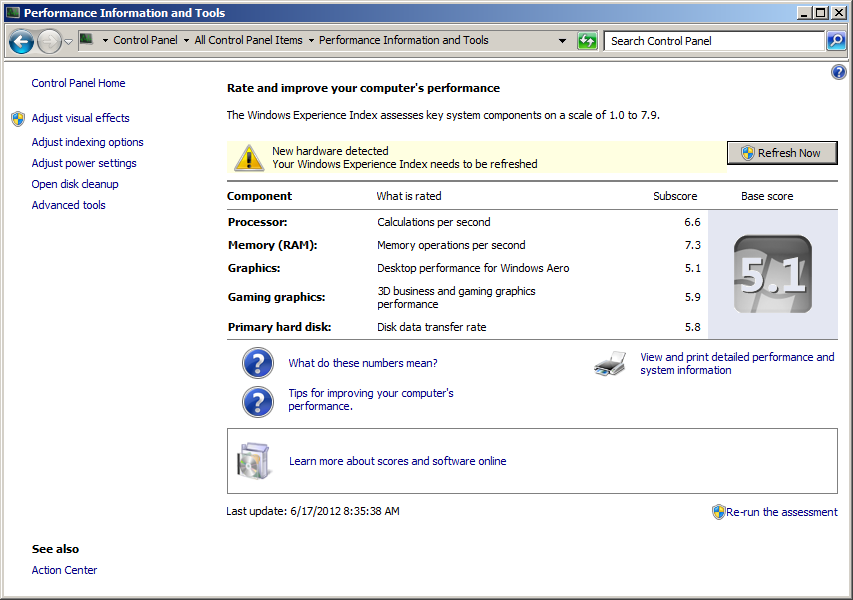Click the Last update timestamp text

pyautogui.click(x=313, y=511)
